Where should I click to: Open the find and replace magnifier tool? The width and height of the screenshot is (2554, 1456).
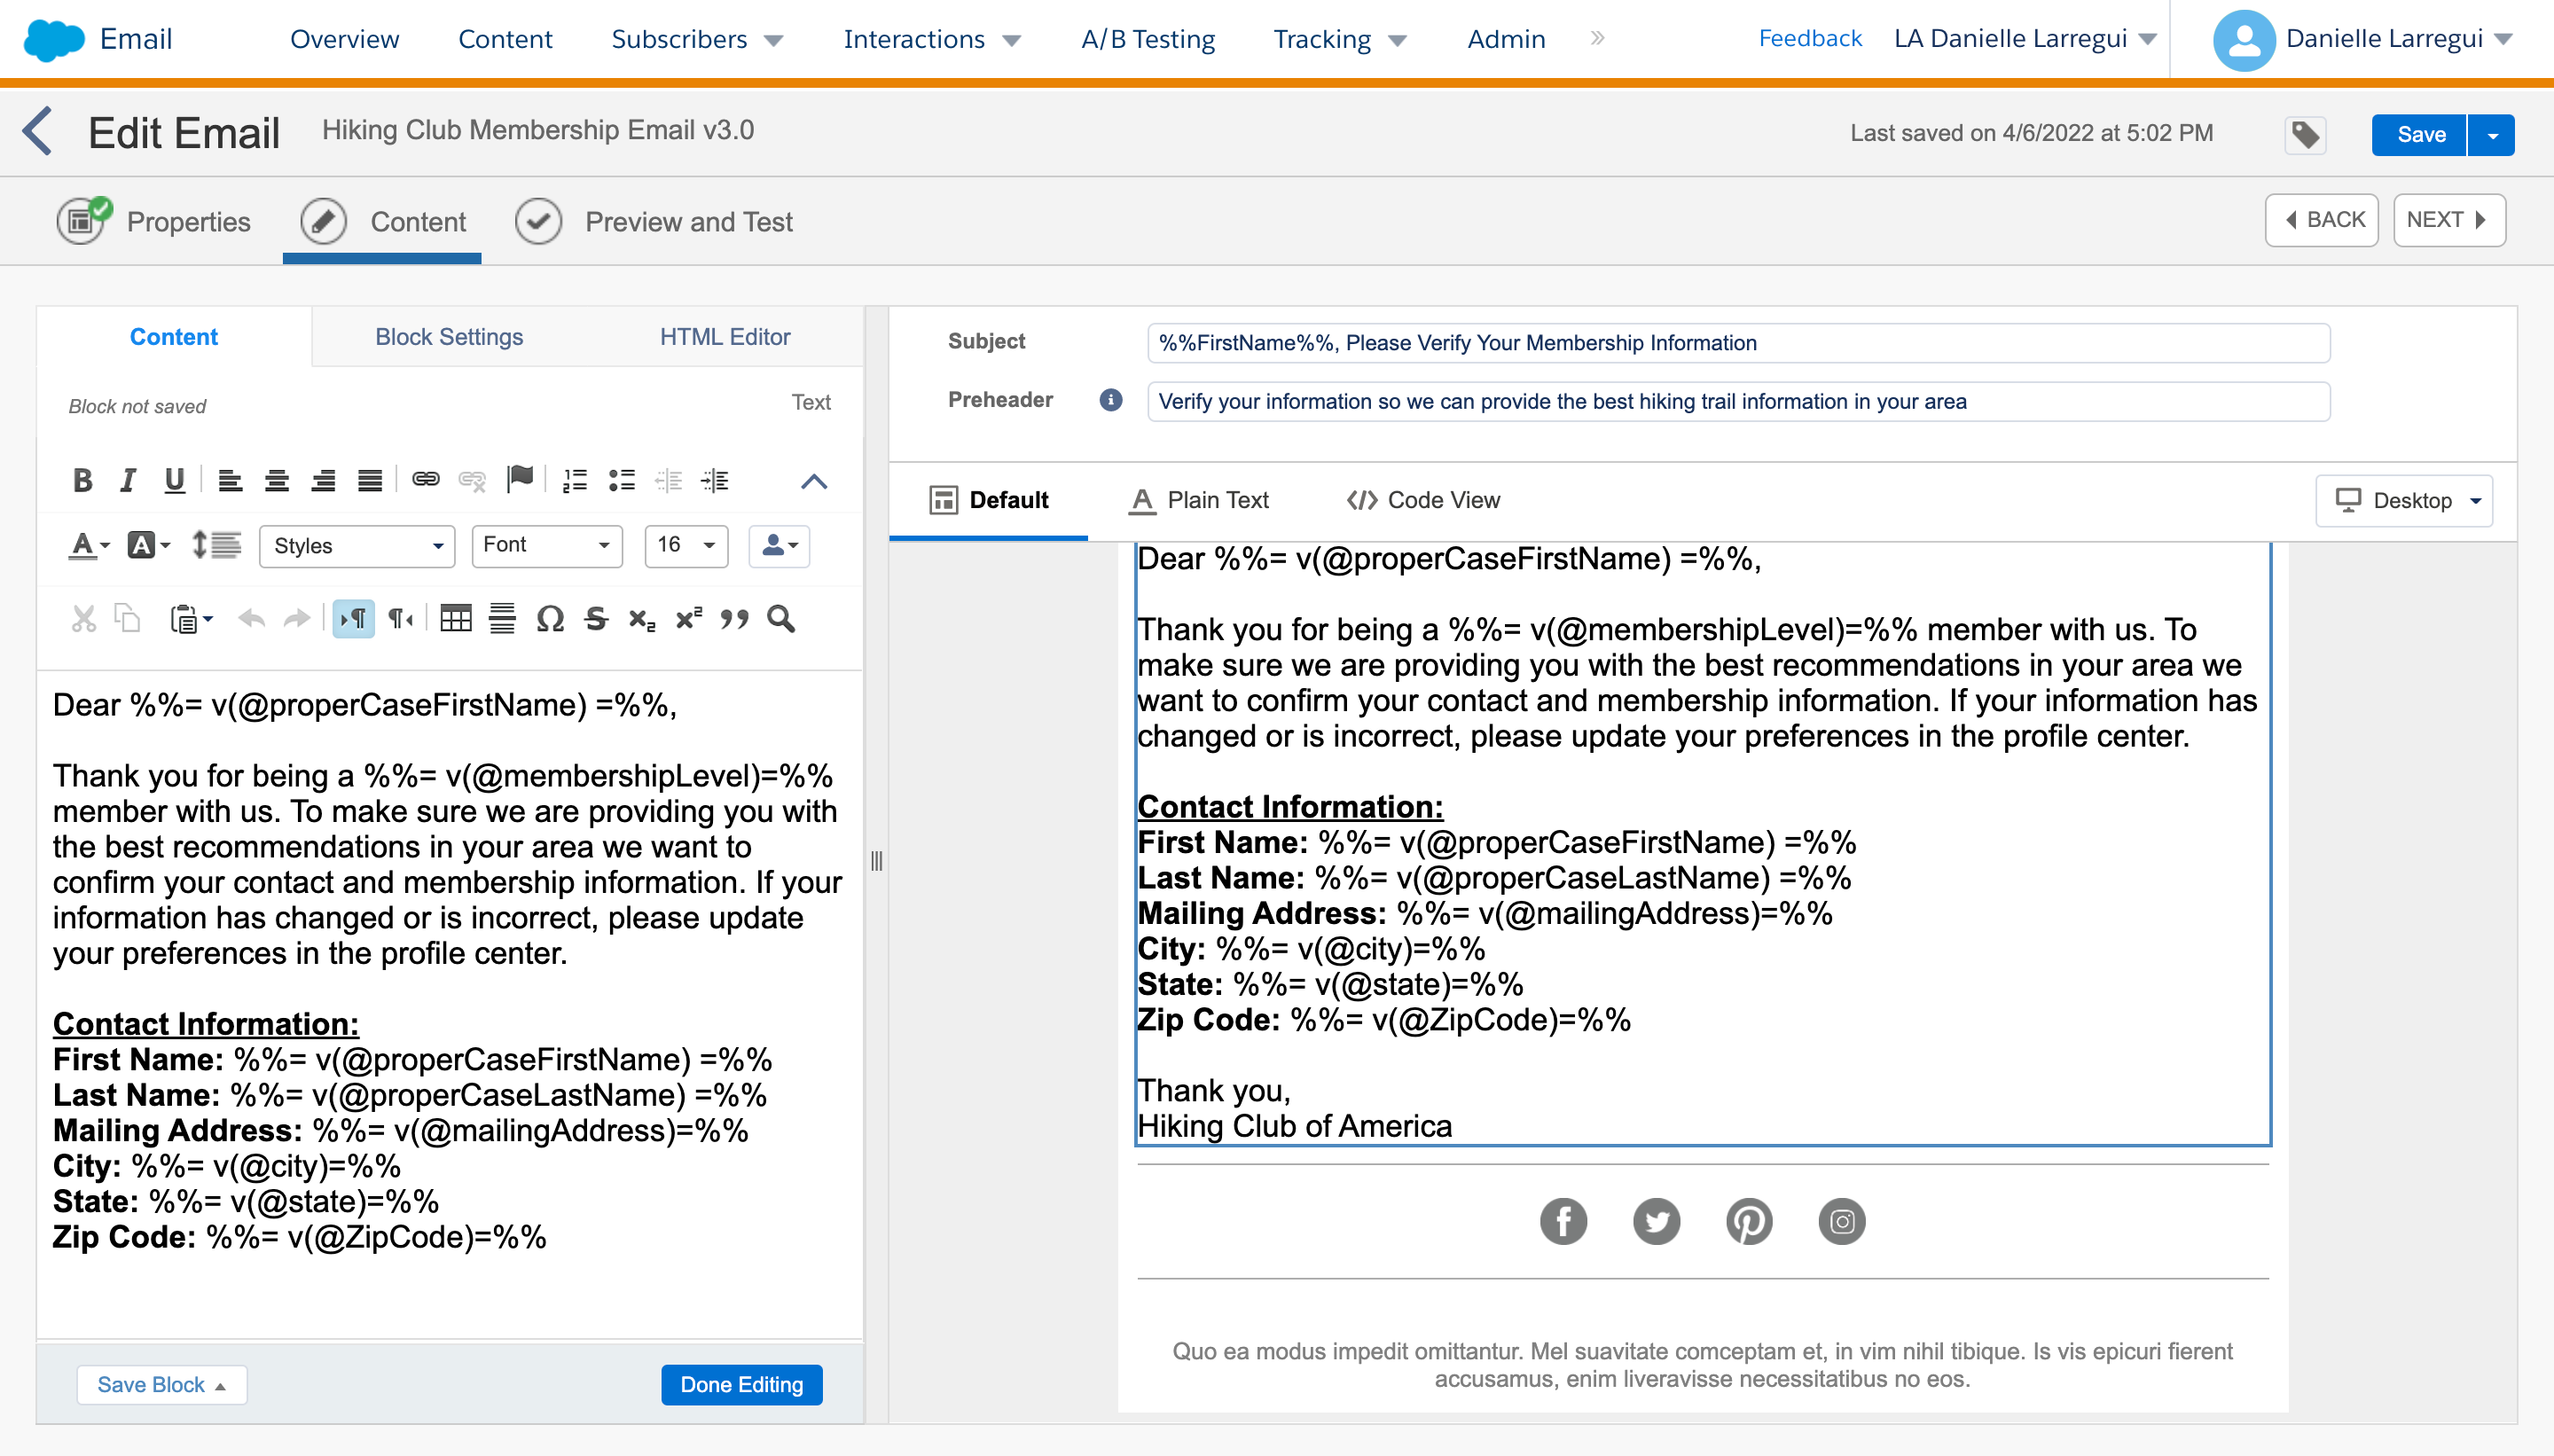point(782,619)
